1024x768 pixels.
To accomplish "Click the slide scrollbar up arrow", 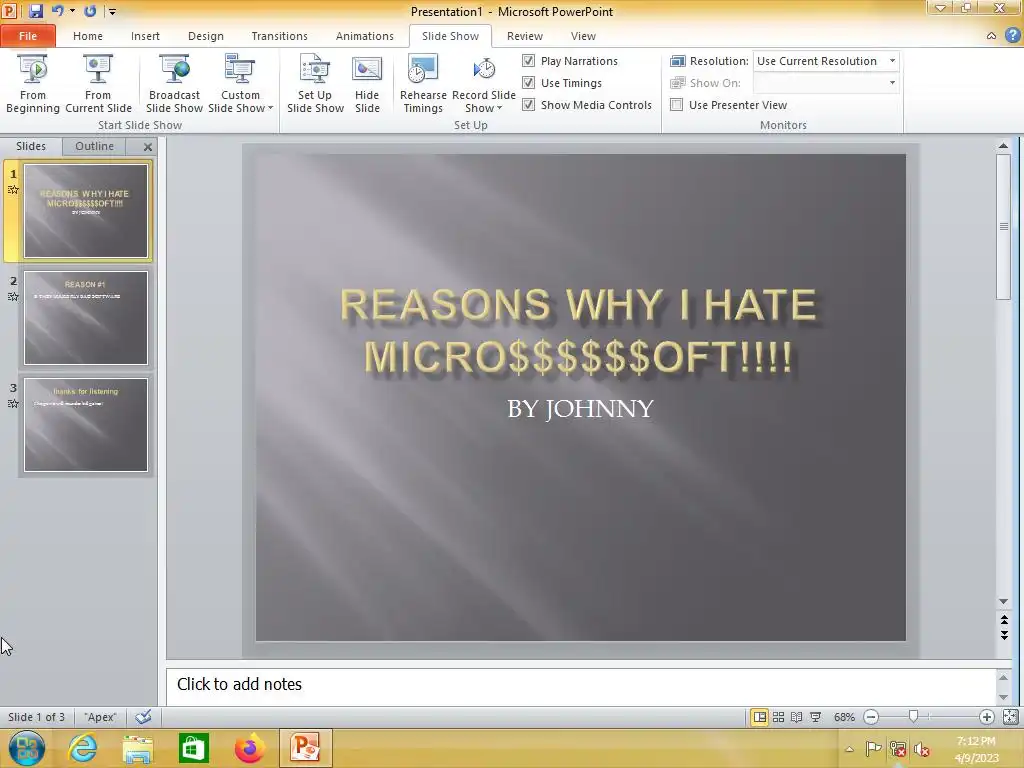I will click(x=1004, y=146).
